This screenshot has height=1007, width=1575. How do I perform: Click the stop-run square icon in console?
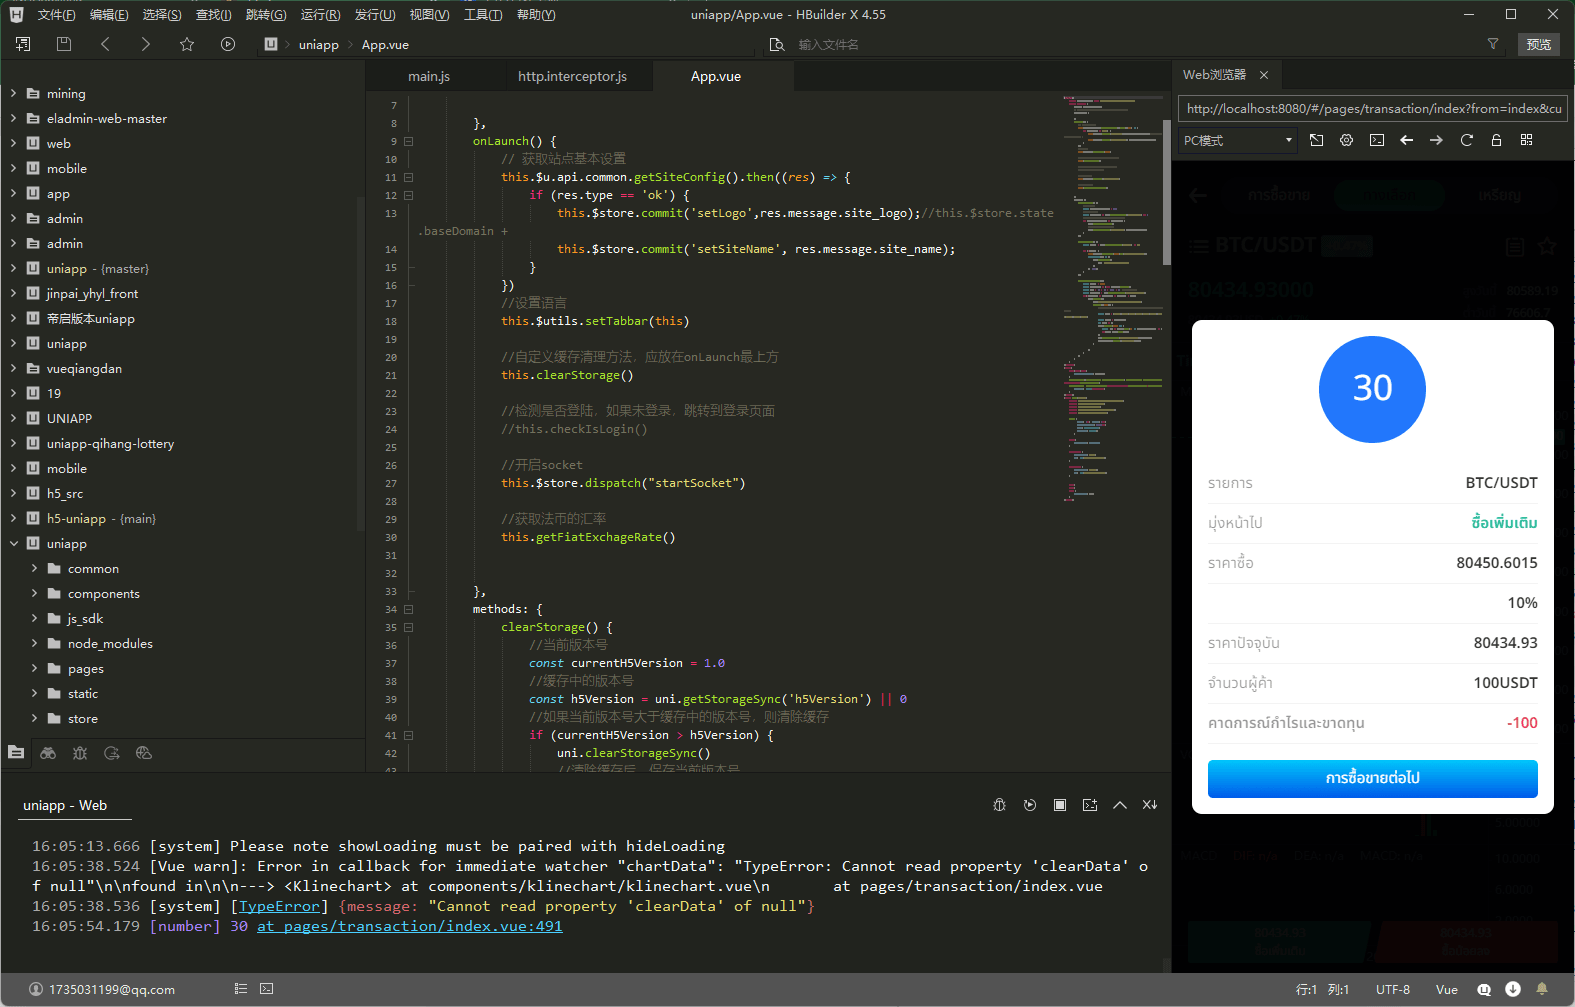(x=1060, y=805)
